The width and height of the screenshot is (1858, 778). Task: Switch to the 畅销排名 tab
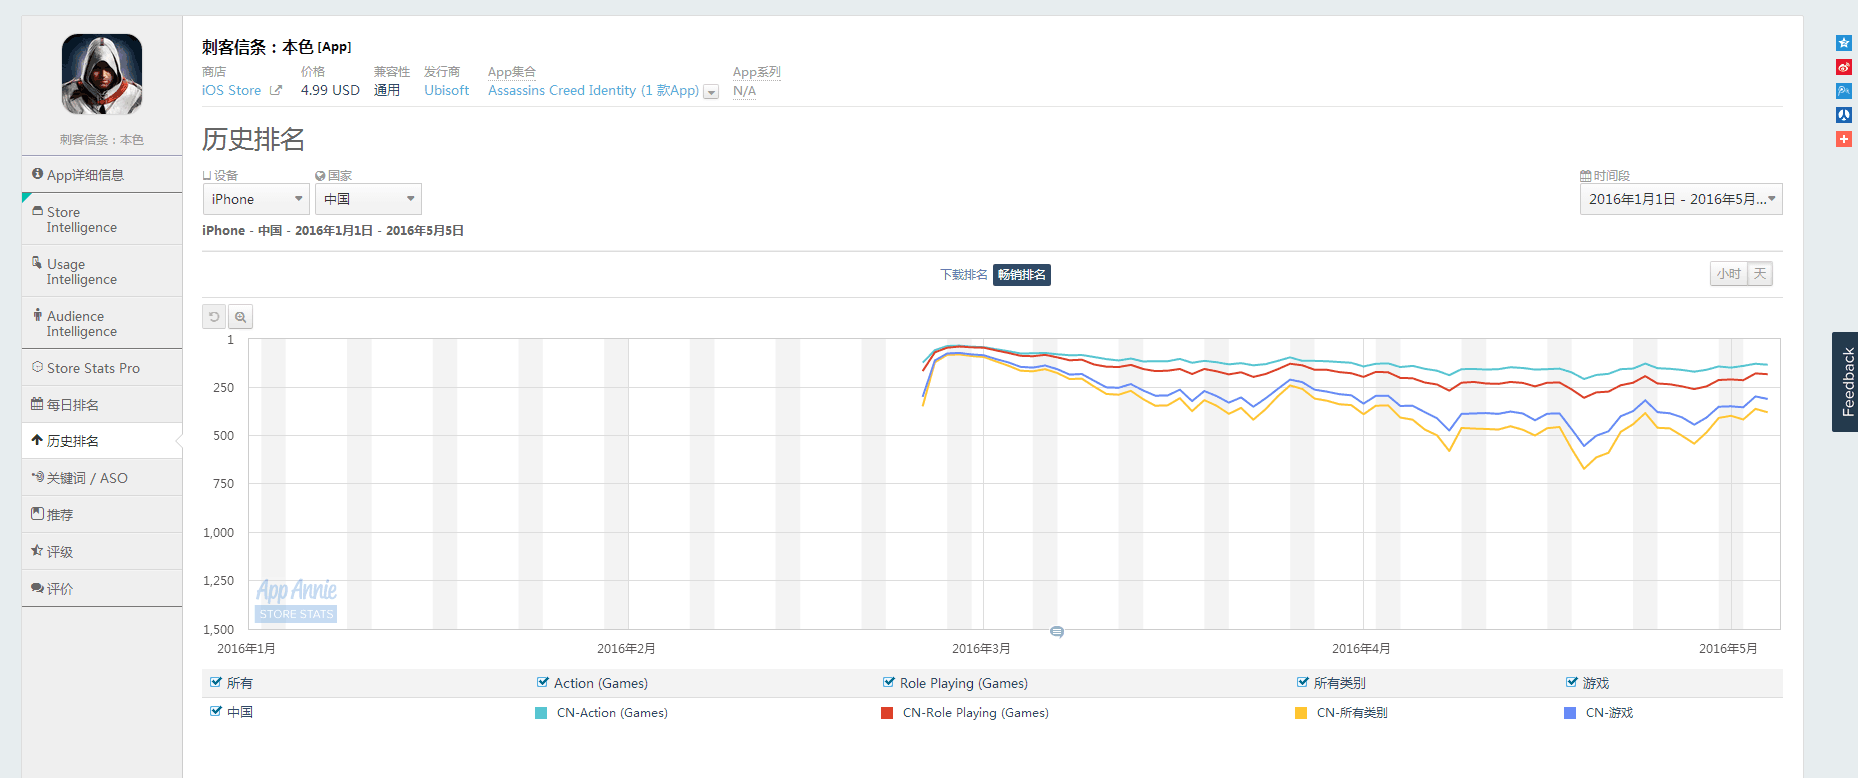1022,275
